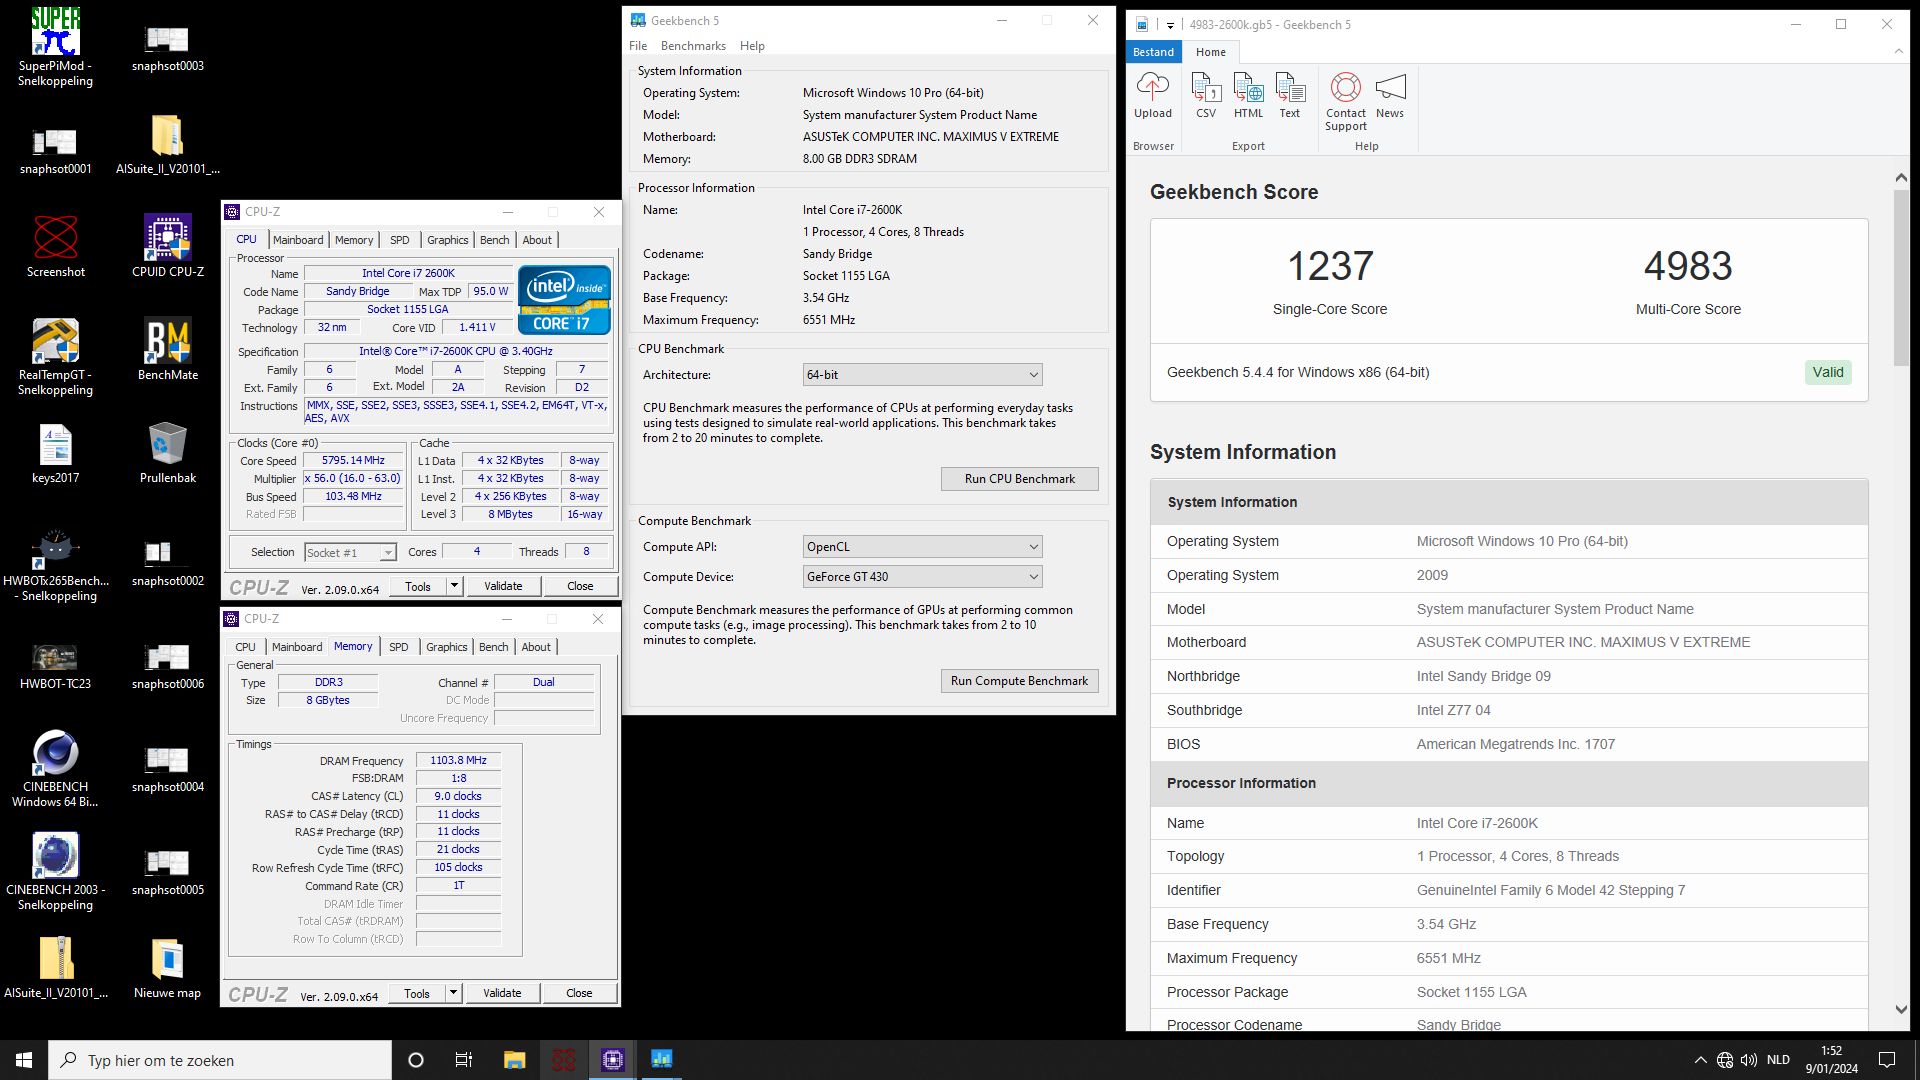Image resolution: width=1920 pixels, height=1080 pixels.
Task: Launch BenchMate from desktop
Action: tap(167, 350)
